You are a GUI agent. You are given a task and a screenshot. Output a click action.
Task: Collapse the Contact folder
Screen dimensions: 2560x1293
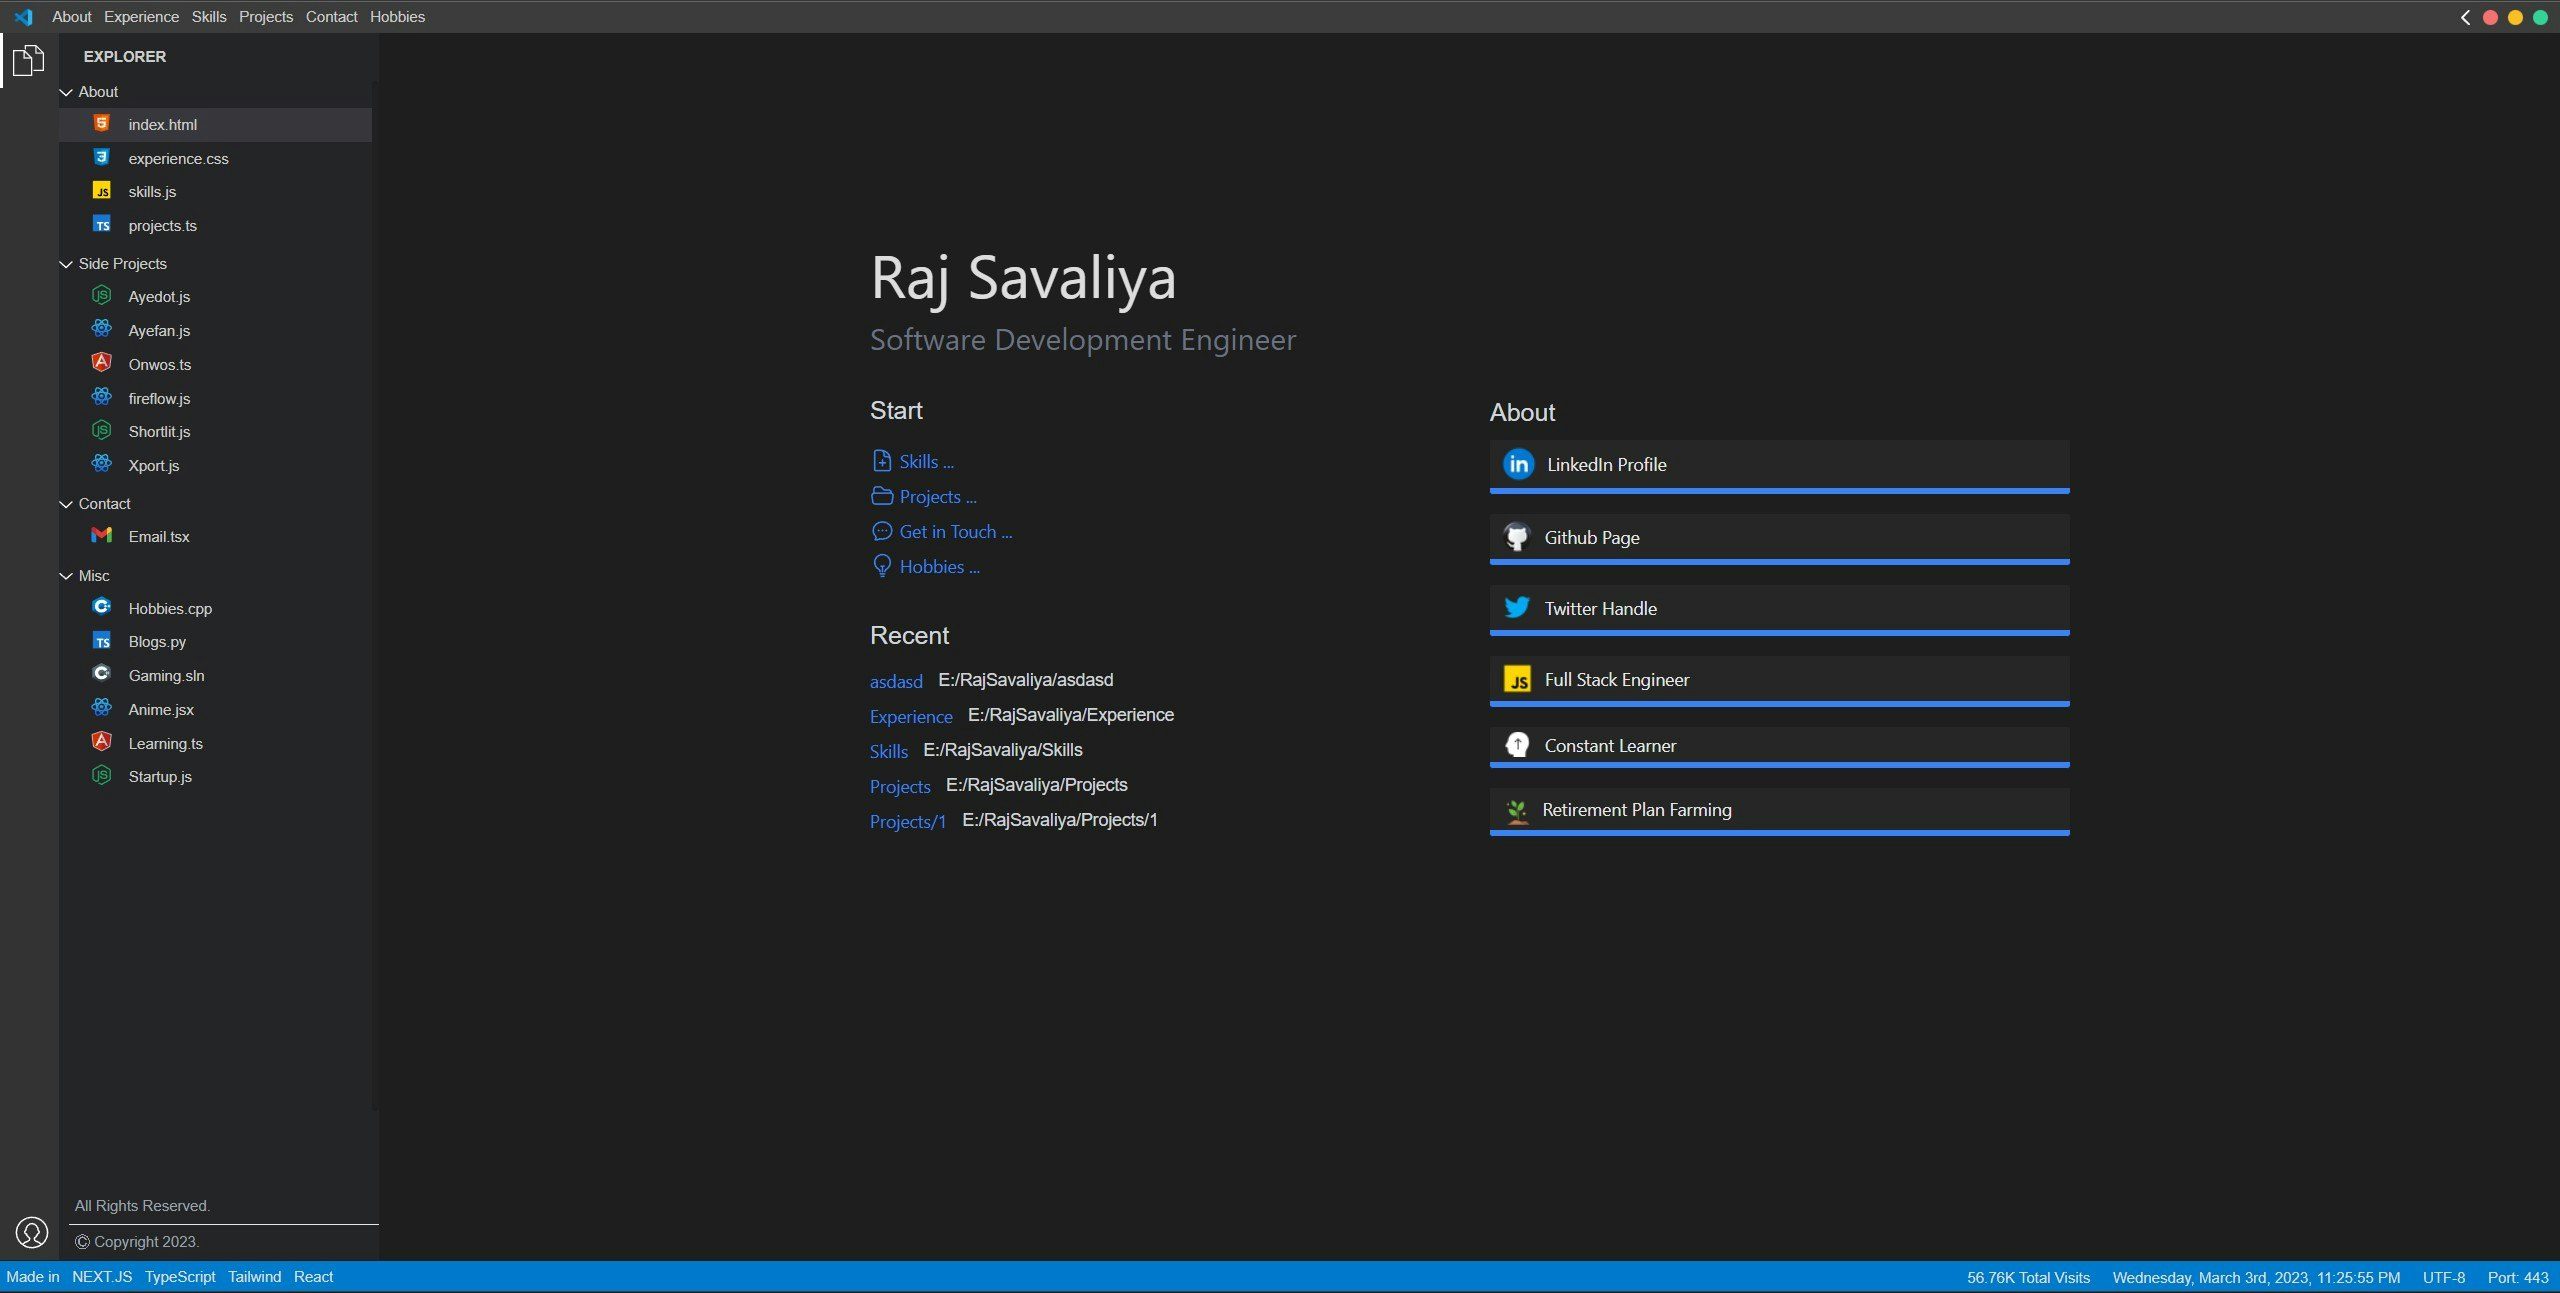(95, 504)
